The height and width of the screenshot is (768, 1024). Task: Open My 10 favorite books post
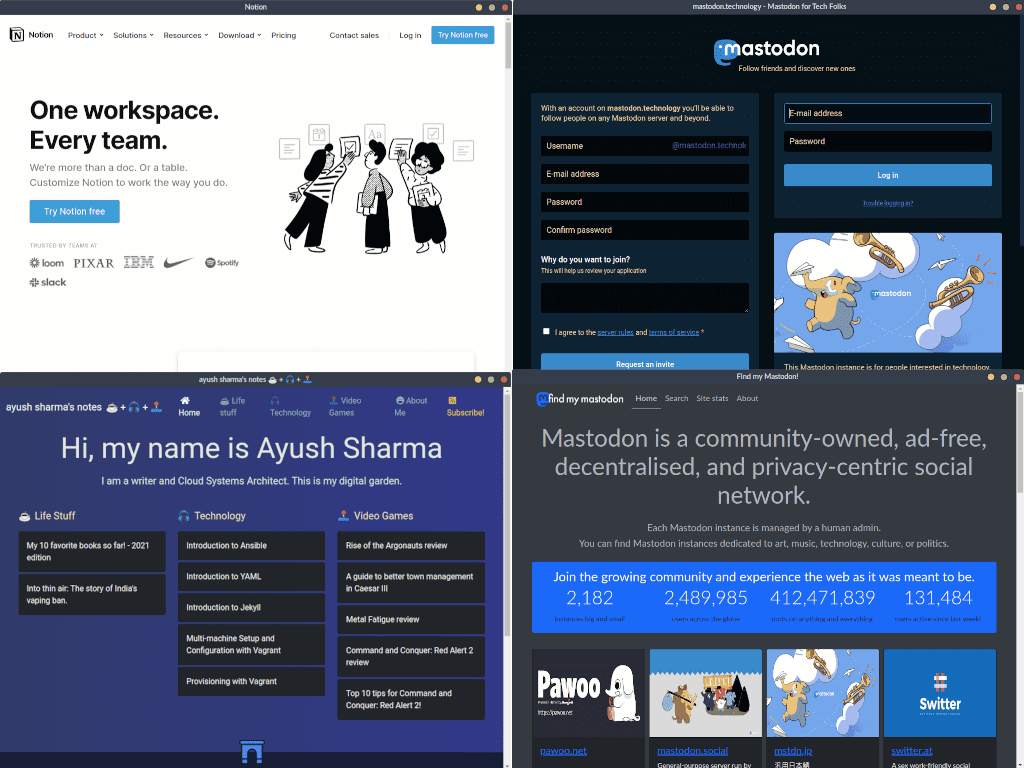(x=92, y=551)
